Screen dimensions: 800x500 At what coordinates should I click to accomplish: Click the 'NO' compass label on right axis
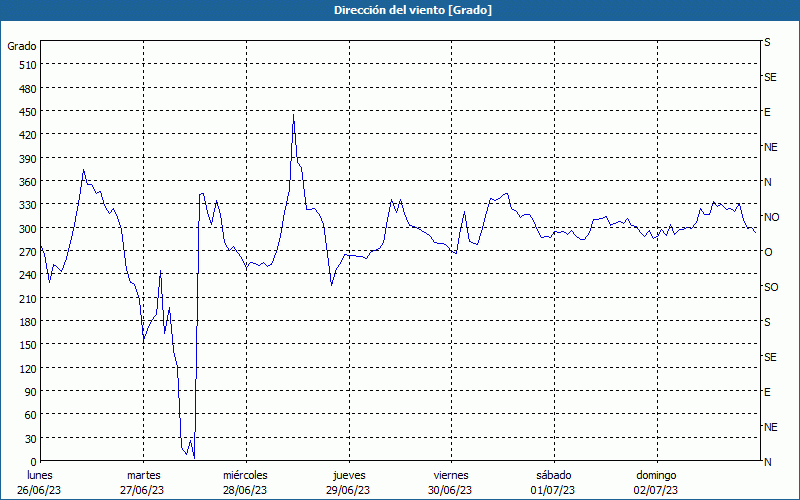pos(772,217)
